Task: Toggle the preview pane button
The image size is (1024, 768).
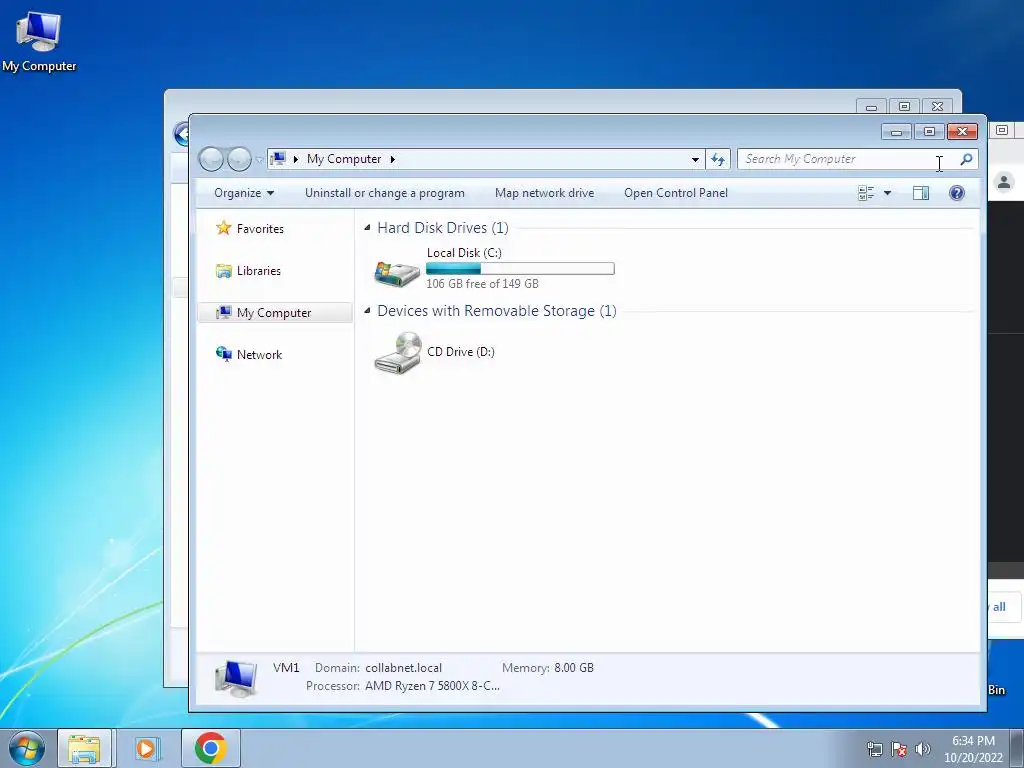Action: (921, 193)
